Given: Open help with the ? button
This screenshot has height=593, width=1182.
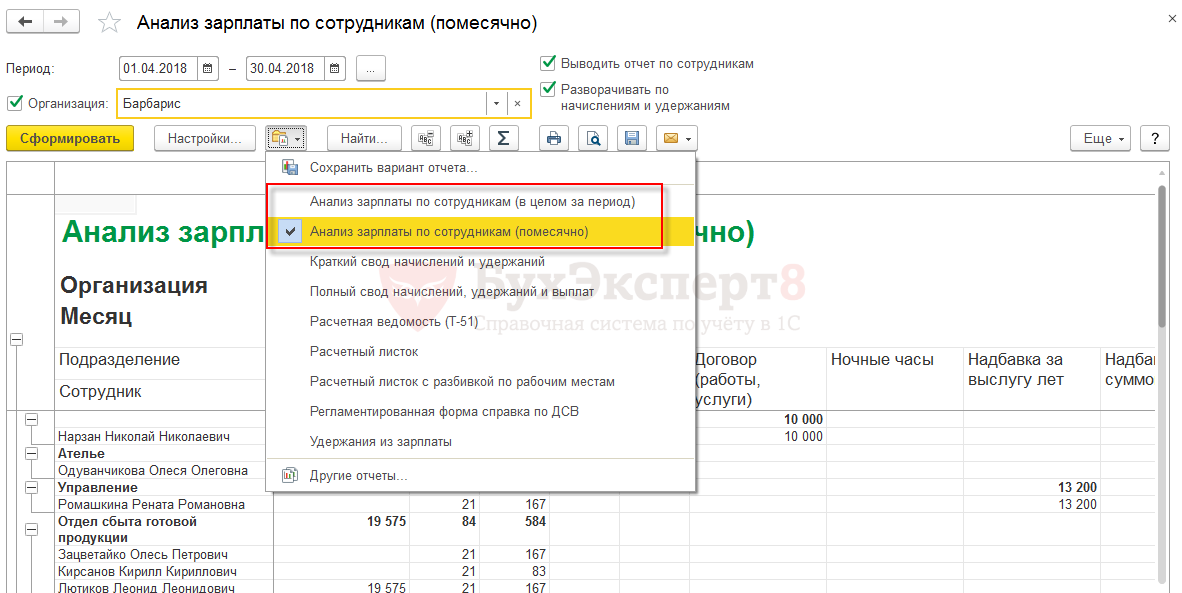Looking at the screenshot, I should pyautogui.click(x=1155, y=139).
